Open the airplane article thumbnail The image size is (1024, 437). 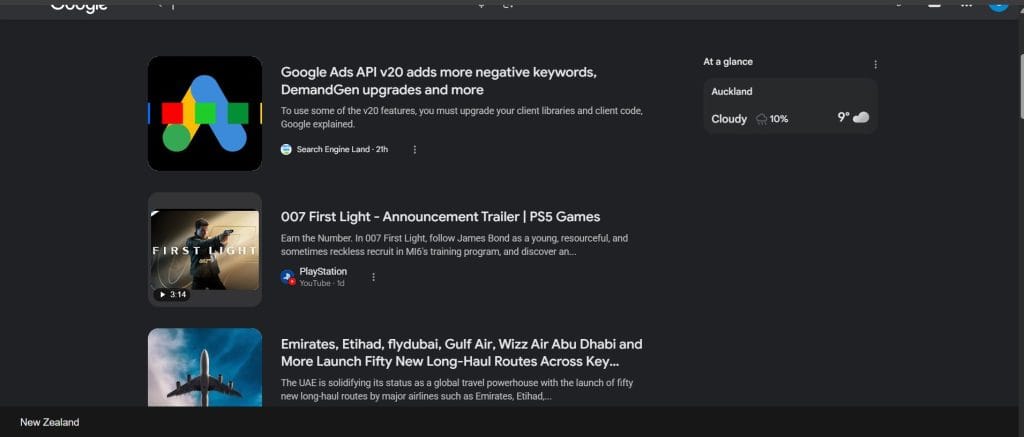[205, 367]
